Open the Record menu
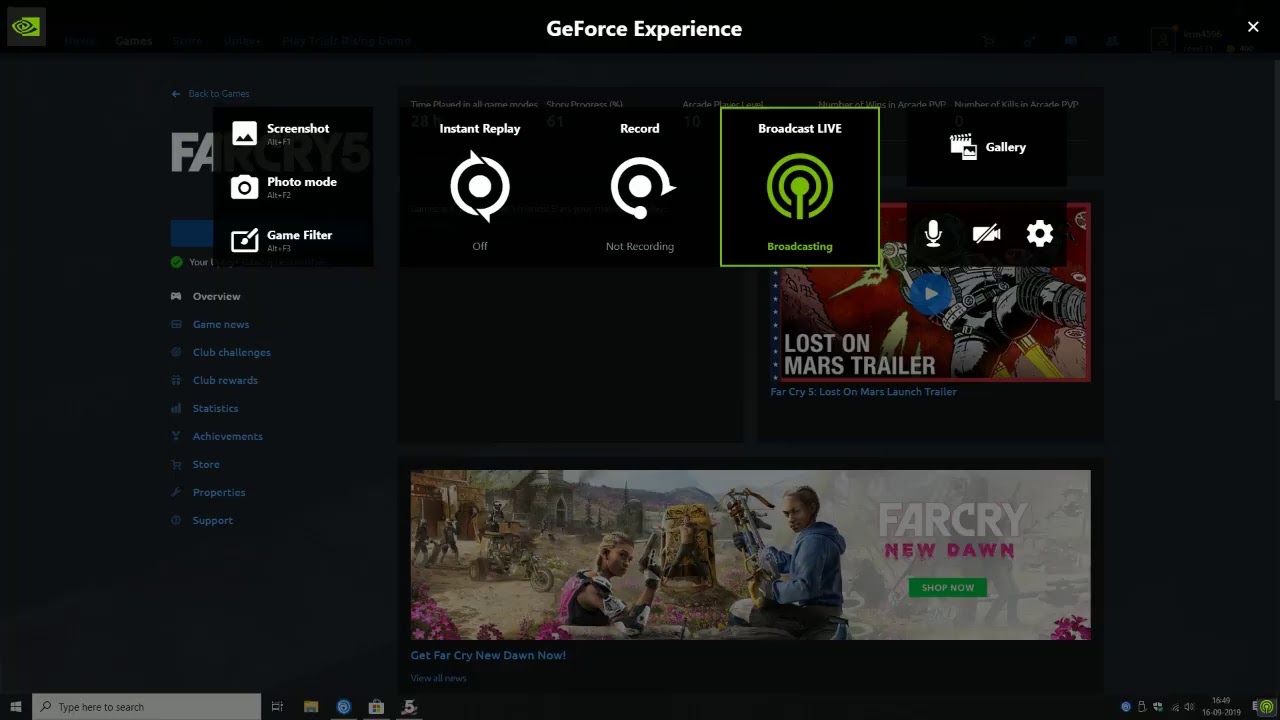 pos(640,187)
